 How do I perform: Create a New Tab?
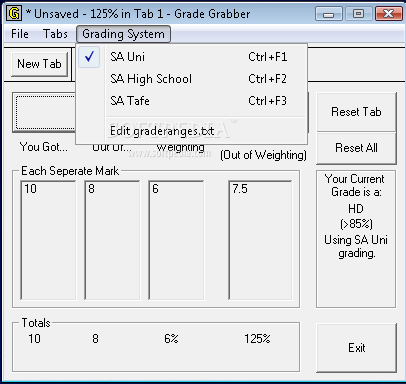[39, 64]
